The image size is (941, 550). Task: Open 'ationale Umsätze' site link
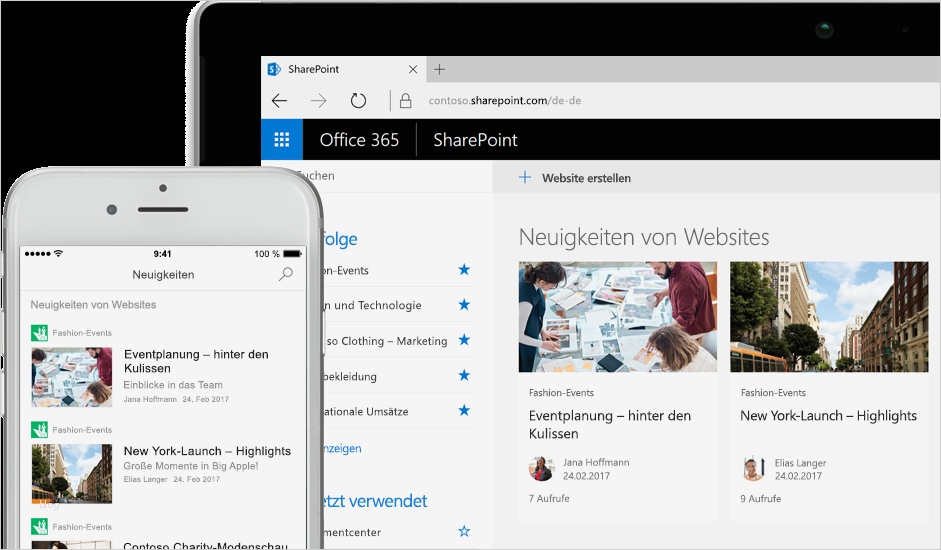[x=367, y=412]
